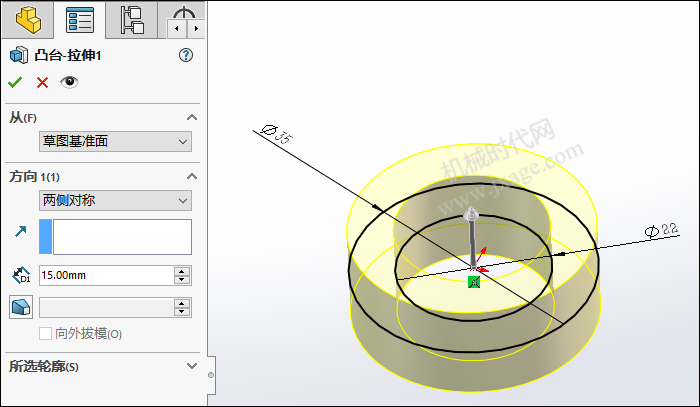Click the panel collapse handle on splitter
The width and height of the screenshot is (700, 407).
click(x=211, y=375)
